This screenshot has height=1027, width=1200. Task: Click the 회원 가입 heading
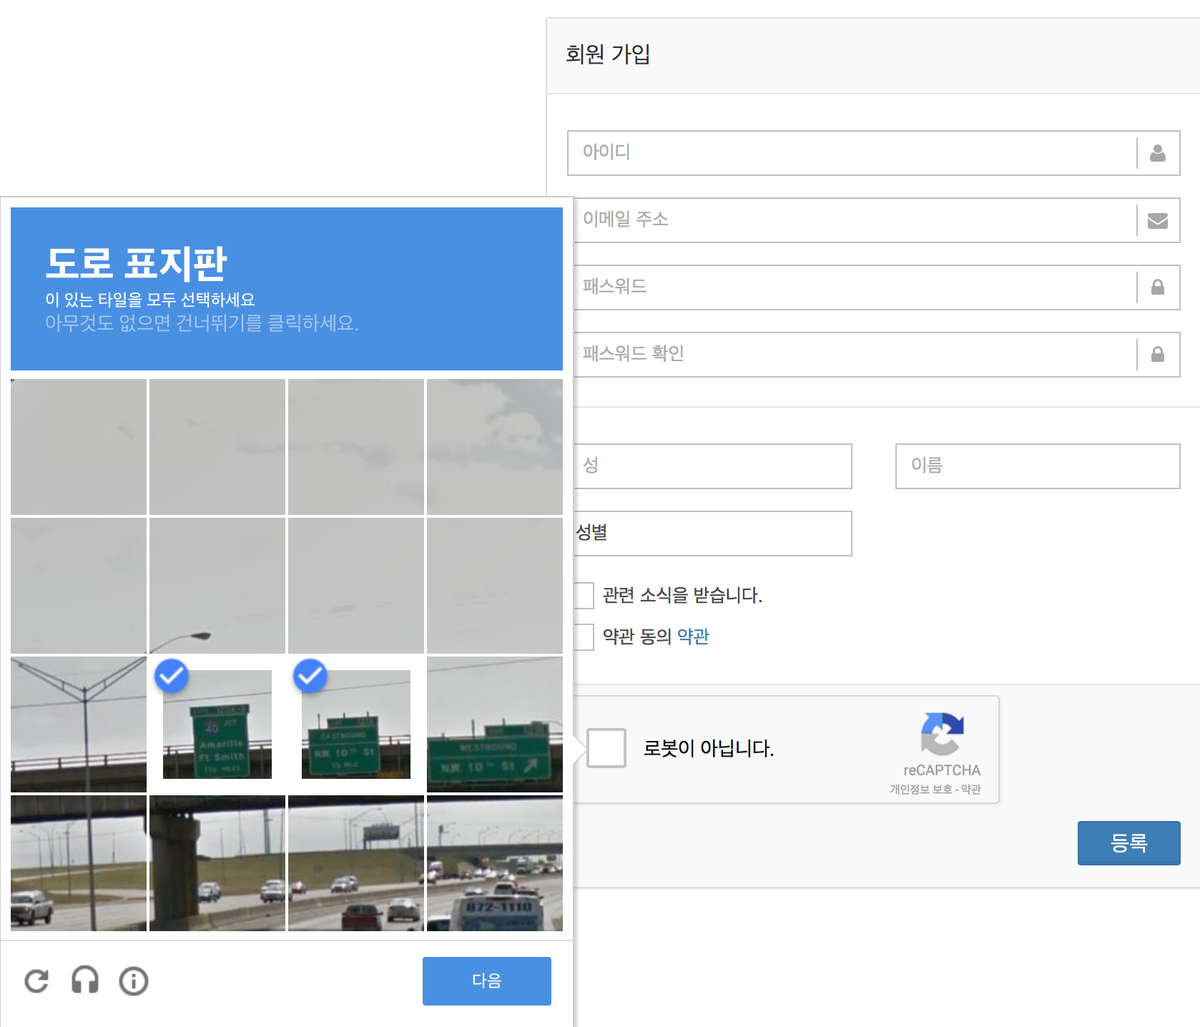pyautogui.click(x=608, y=54)
